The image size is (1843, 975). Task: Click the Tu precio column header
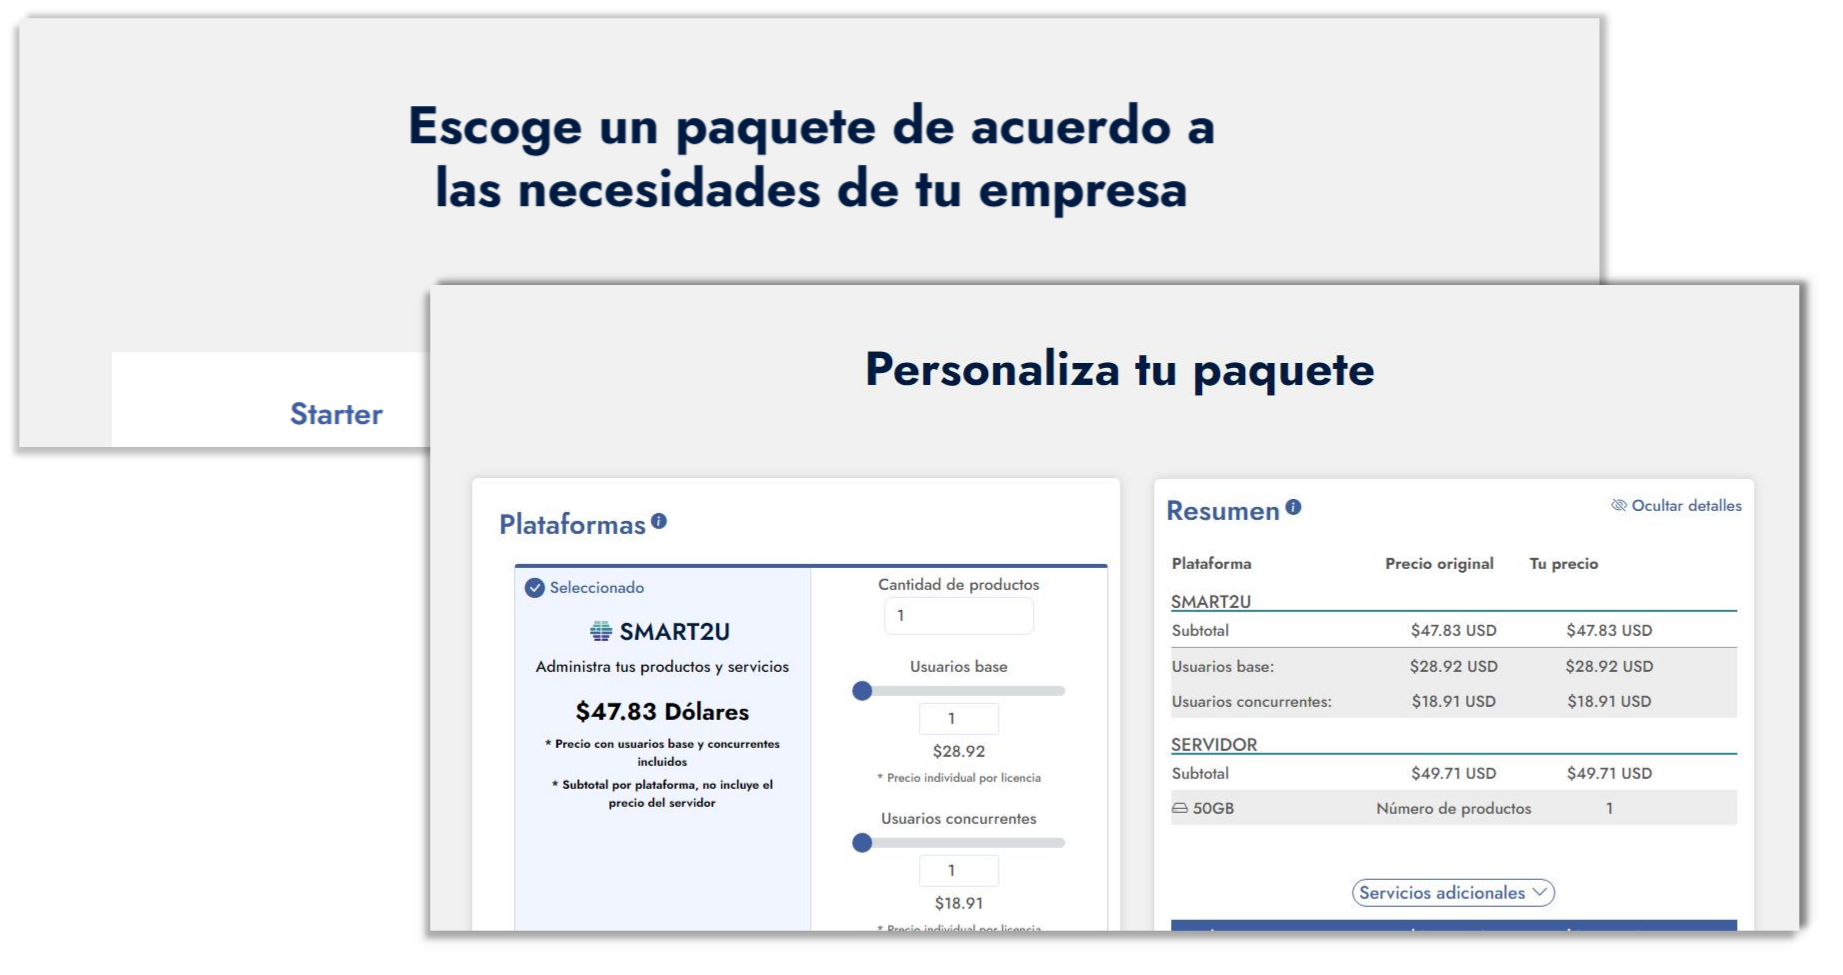click(x=1563, y=564)
